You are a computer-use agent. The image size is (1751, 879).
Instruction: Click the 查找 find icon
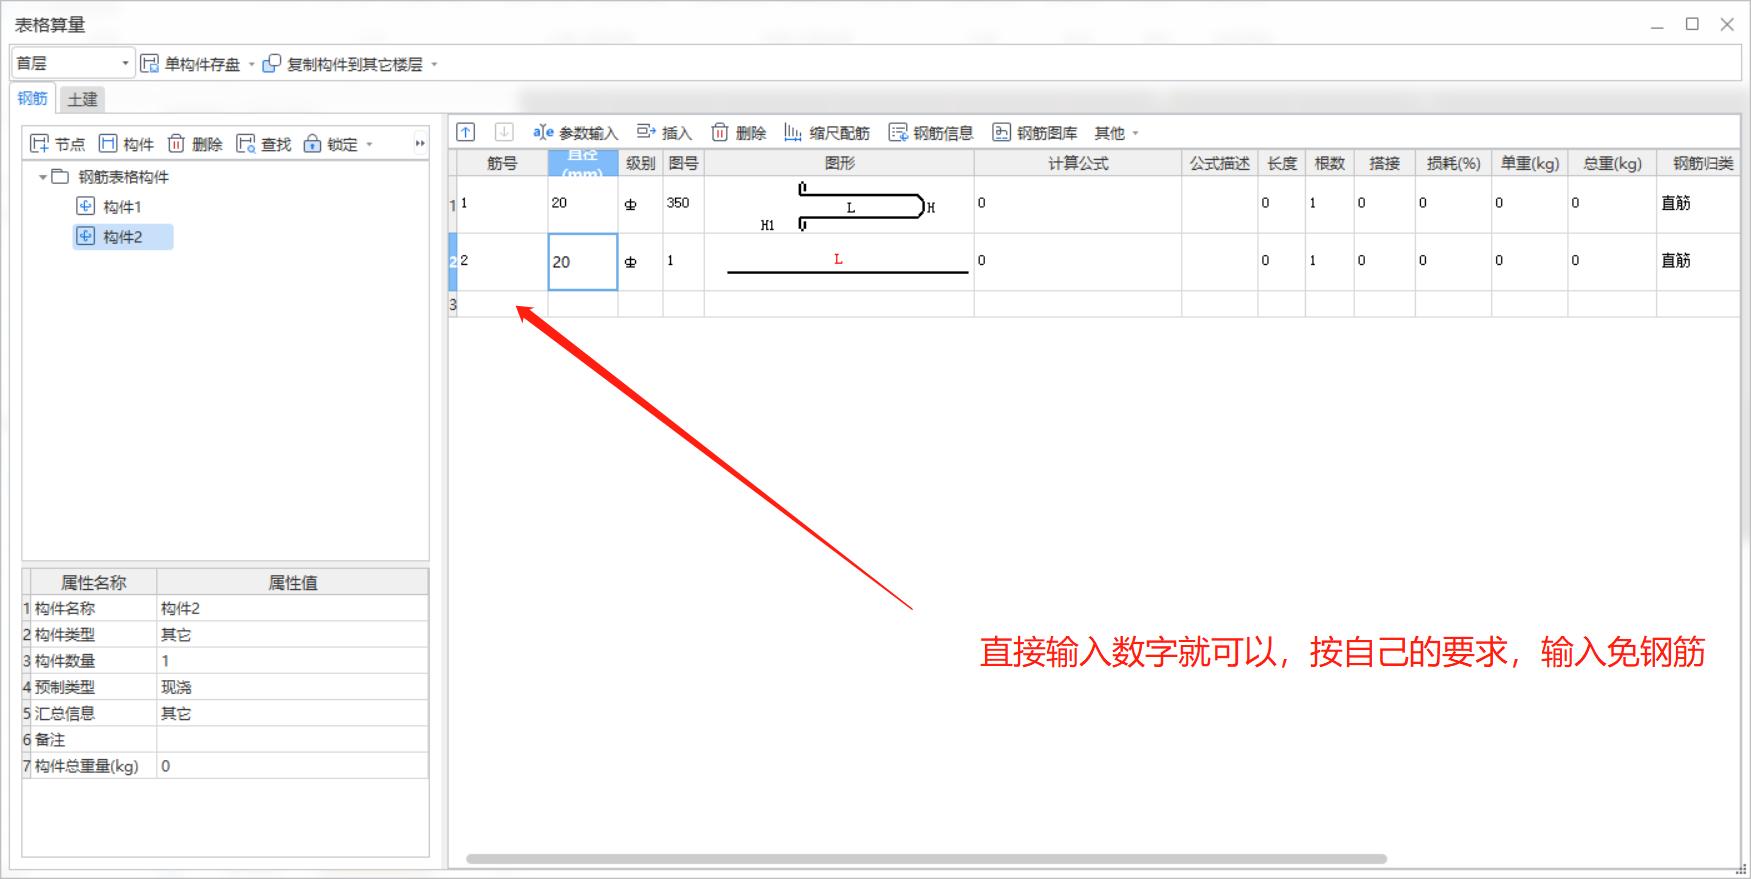click(246, 144)
